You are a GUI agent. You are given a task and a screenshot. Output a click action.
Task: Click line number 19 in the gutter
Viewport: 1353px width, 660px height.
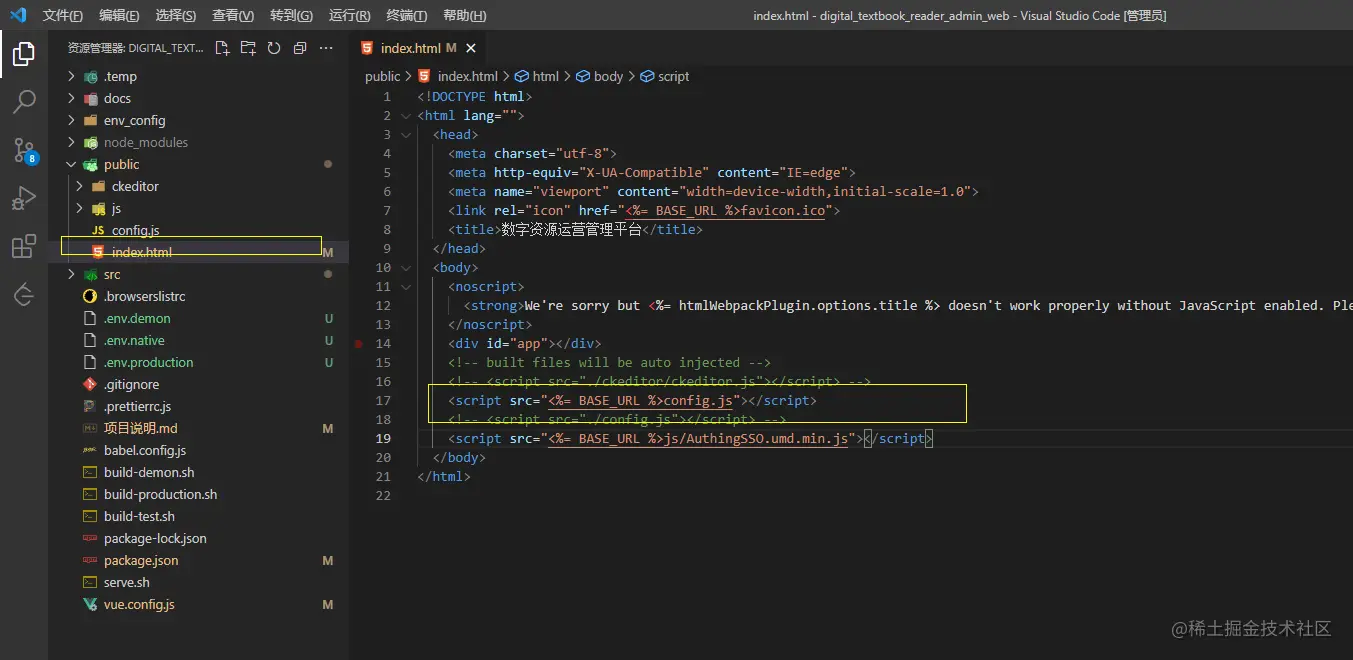pyautogui.click(x=384, y=438)
